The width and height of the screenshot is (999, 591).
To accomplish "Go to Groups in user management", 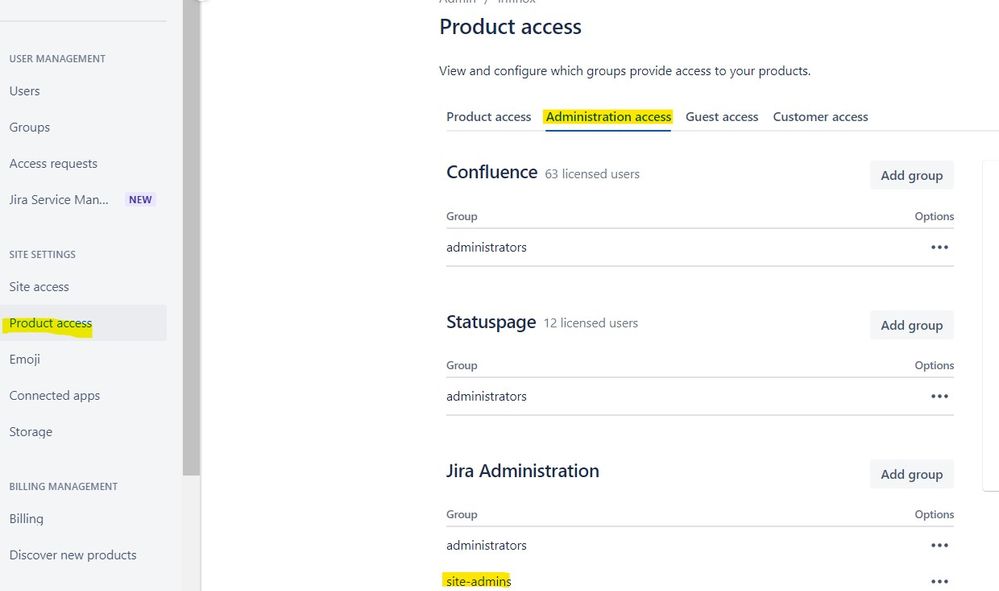I will click(30, 127).
